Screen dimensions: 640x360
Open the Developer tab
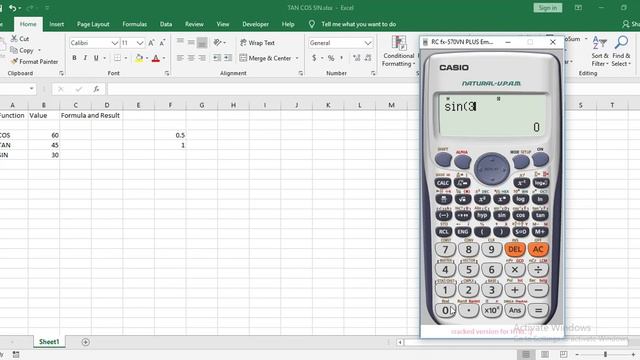point(256,24)
